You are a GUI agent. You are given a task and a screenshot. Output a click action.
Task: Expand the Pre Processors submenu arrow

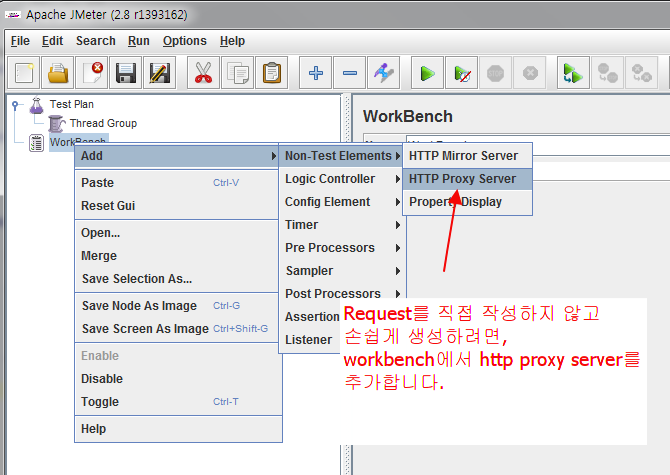click(398, 248)
